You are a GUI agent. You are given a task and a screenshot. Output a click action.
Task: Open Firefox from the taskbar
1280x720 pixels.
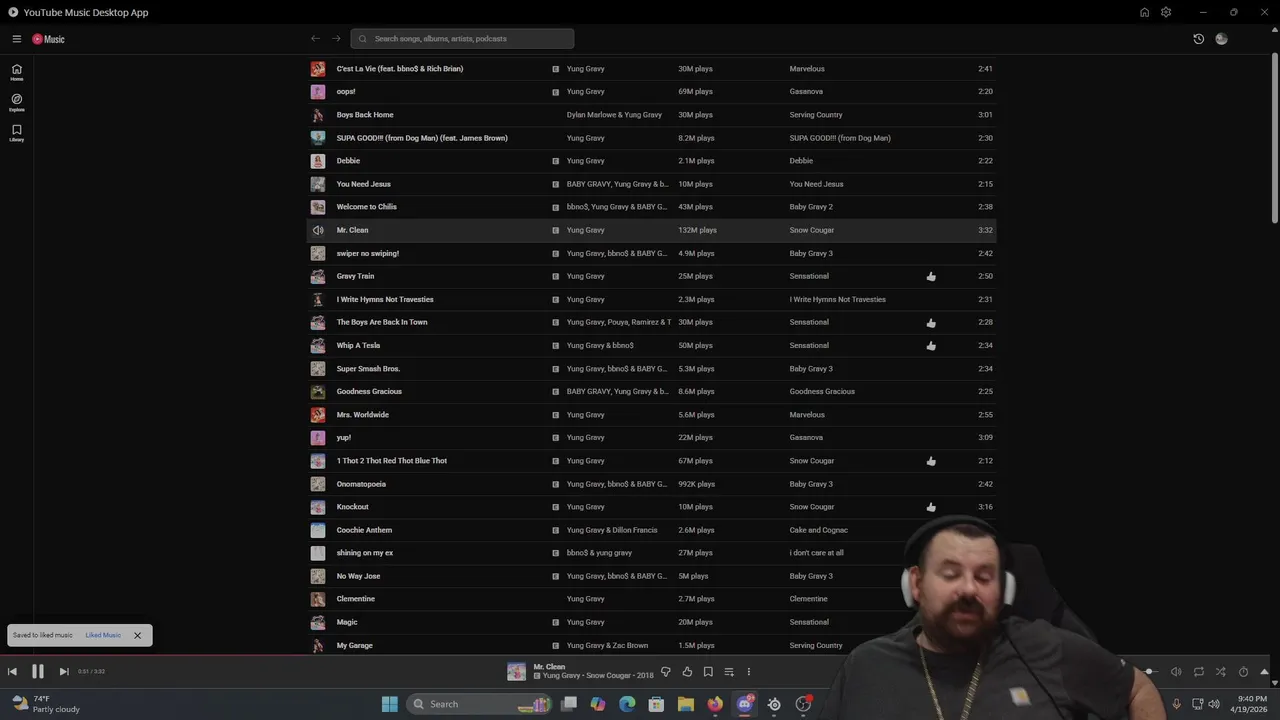pyautogui.click(x=714, y=704)
